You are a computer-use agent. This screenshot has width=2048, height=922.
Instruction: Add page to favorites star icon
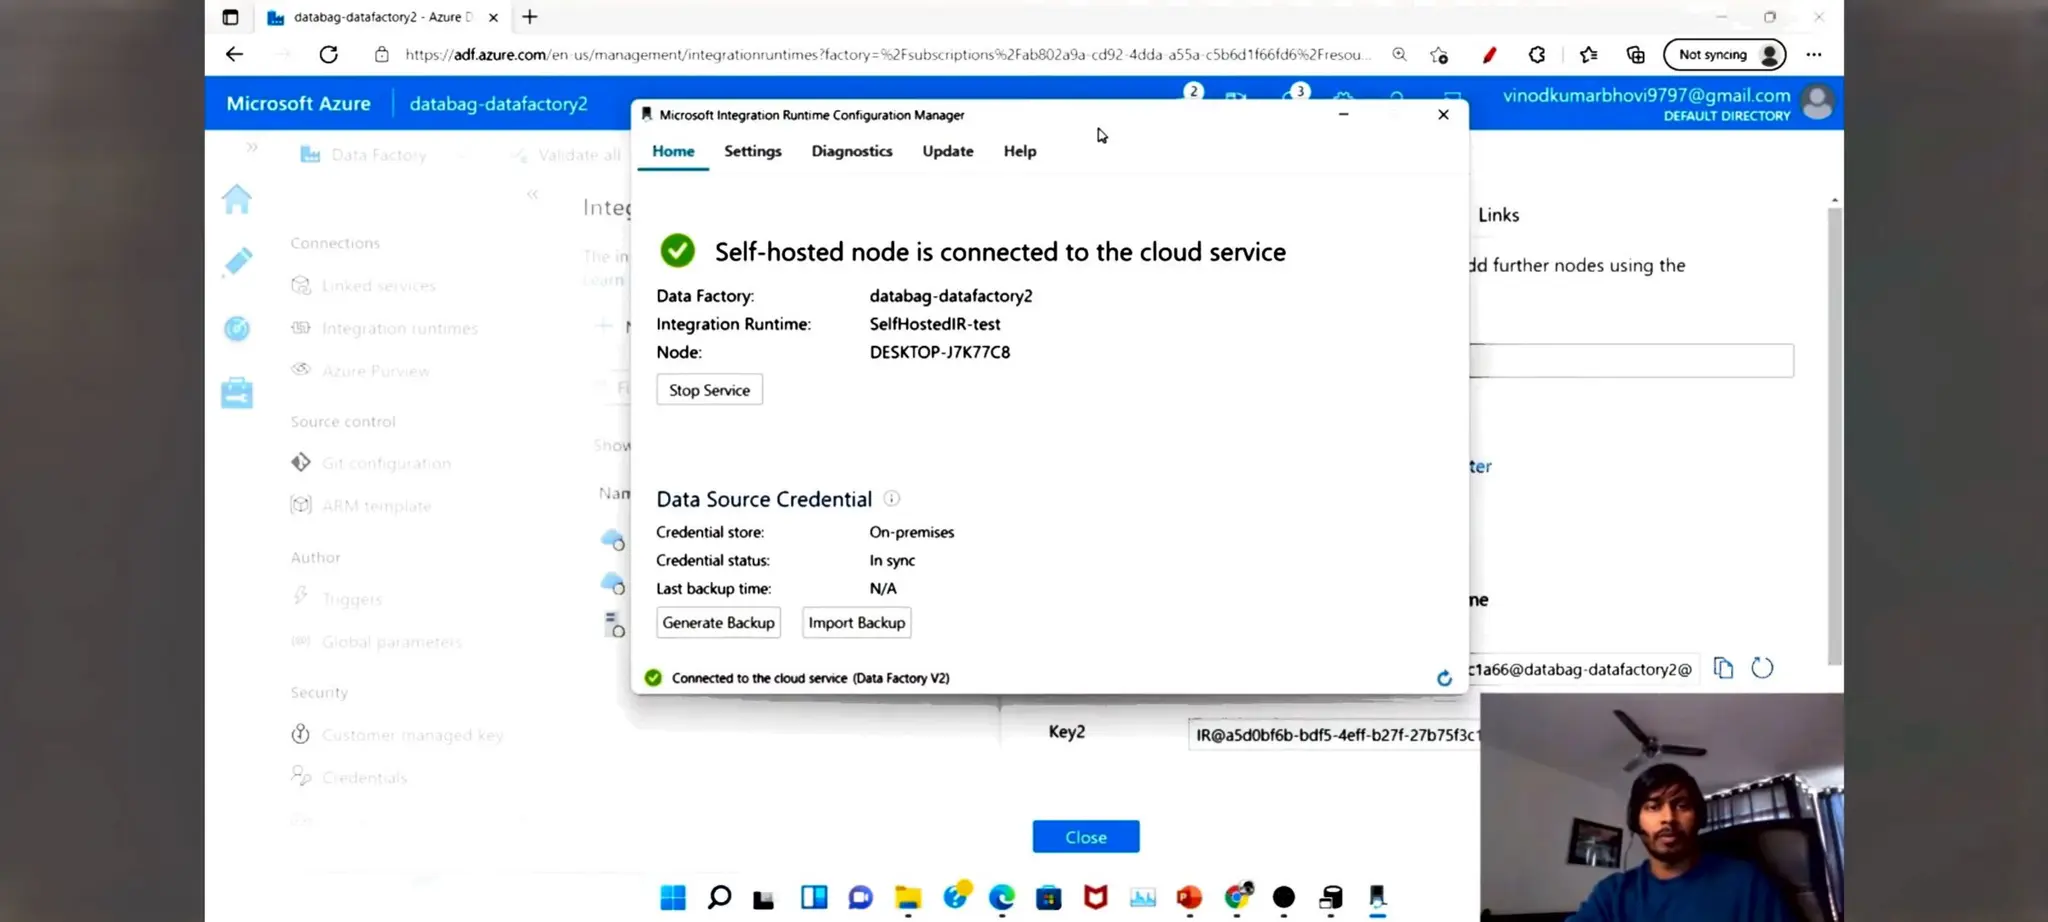click(x=1439, y=55)
